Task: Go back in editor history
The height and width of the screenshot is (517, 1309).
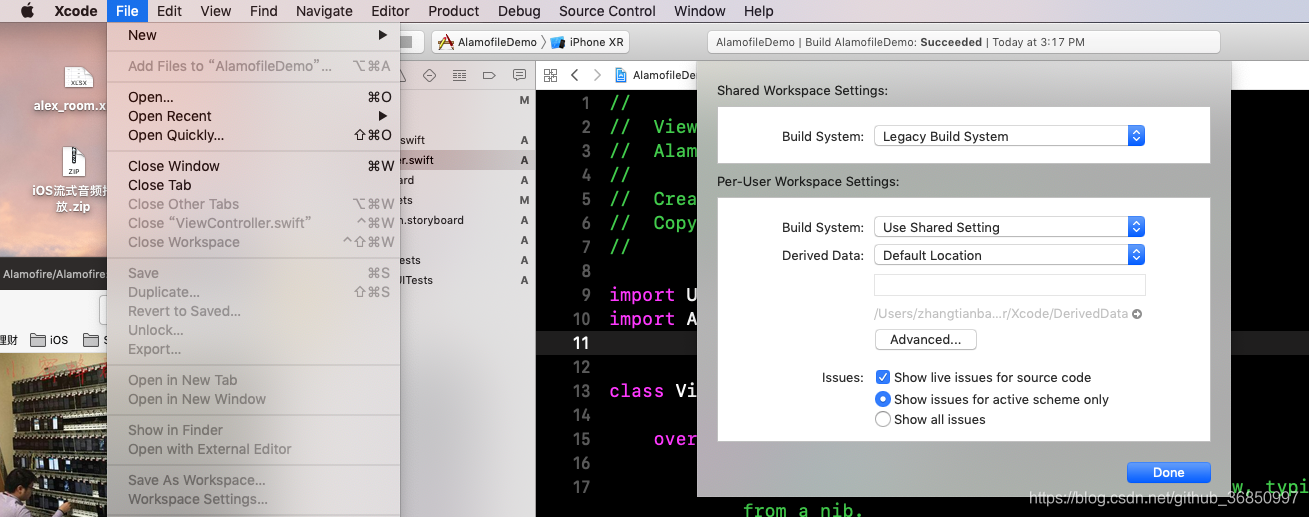Action: coord(575,75)
